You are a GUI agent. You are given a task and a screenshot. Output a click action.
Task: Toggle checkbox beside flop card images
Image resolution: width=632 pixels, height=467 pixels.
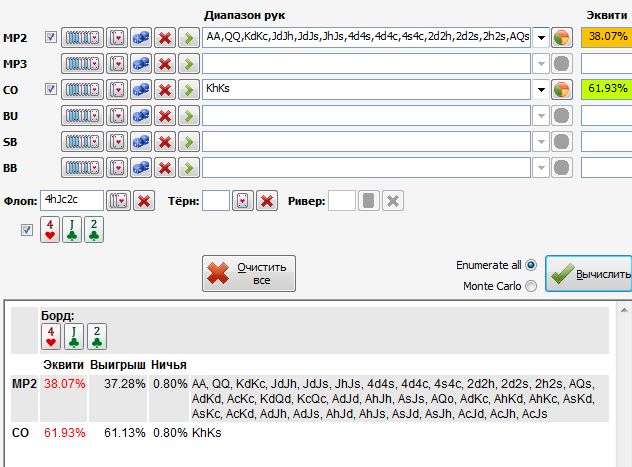point(27,230)
